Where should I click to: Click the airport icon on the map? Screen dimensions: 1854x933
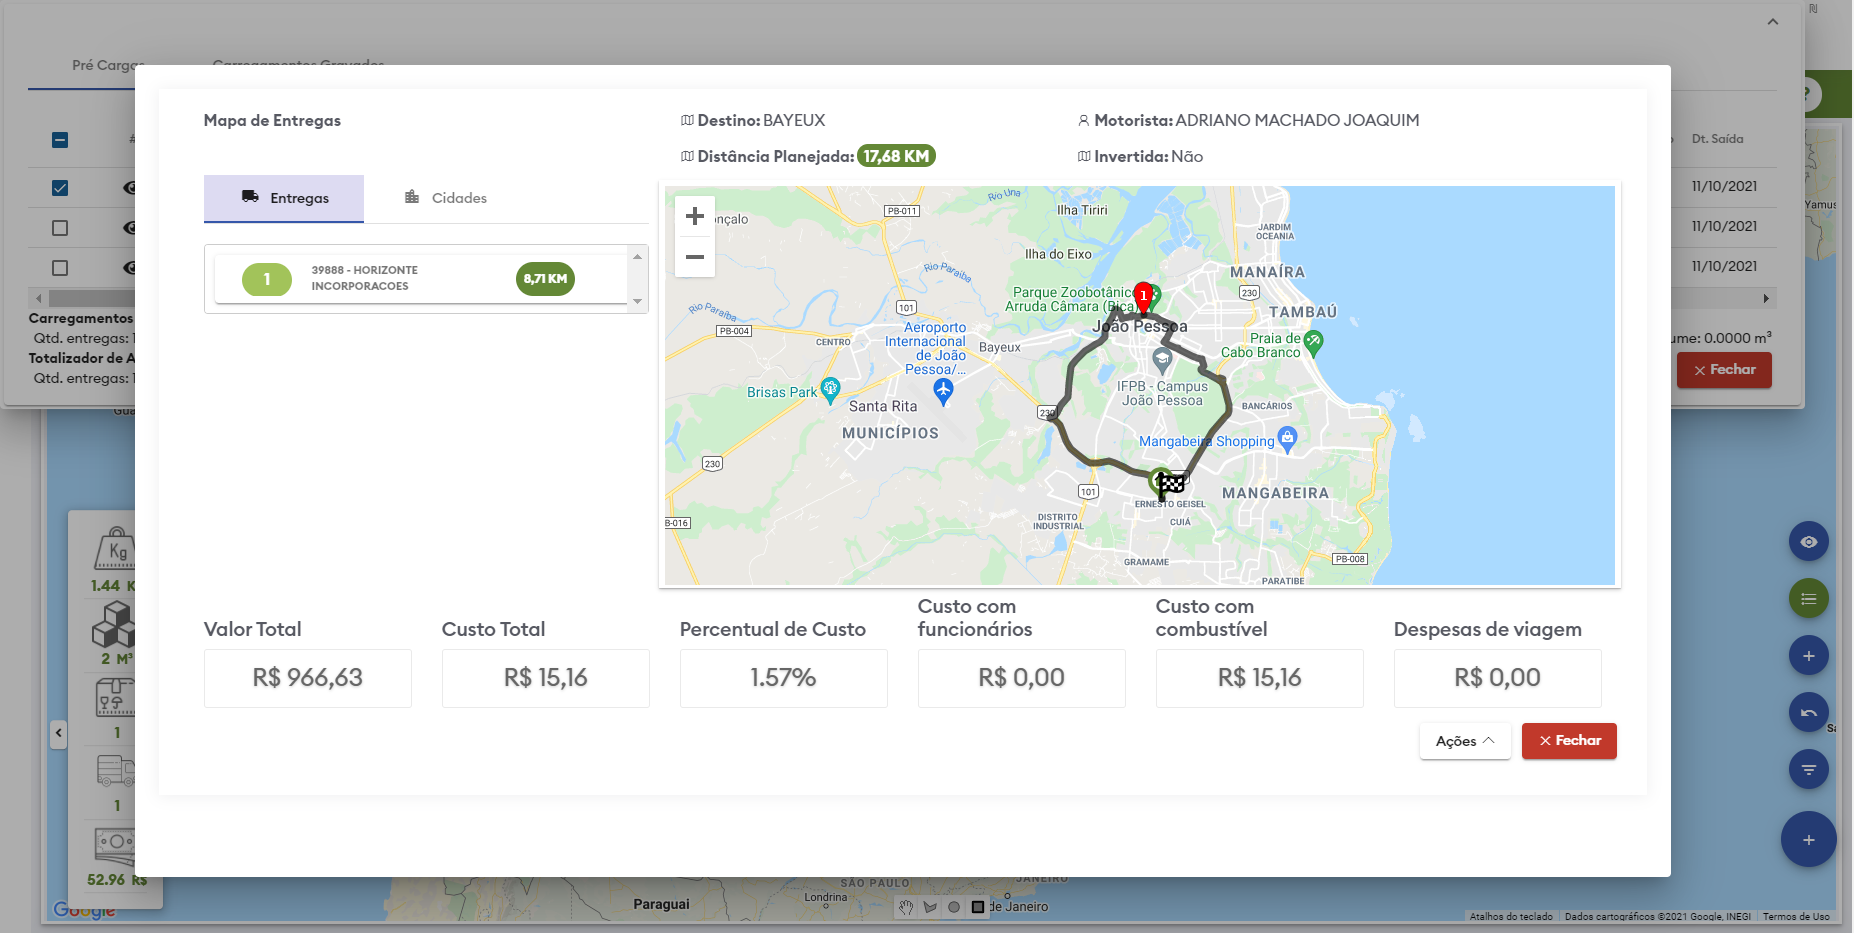[942, 391]
